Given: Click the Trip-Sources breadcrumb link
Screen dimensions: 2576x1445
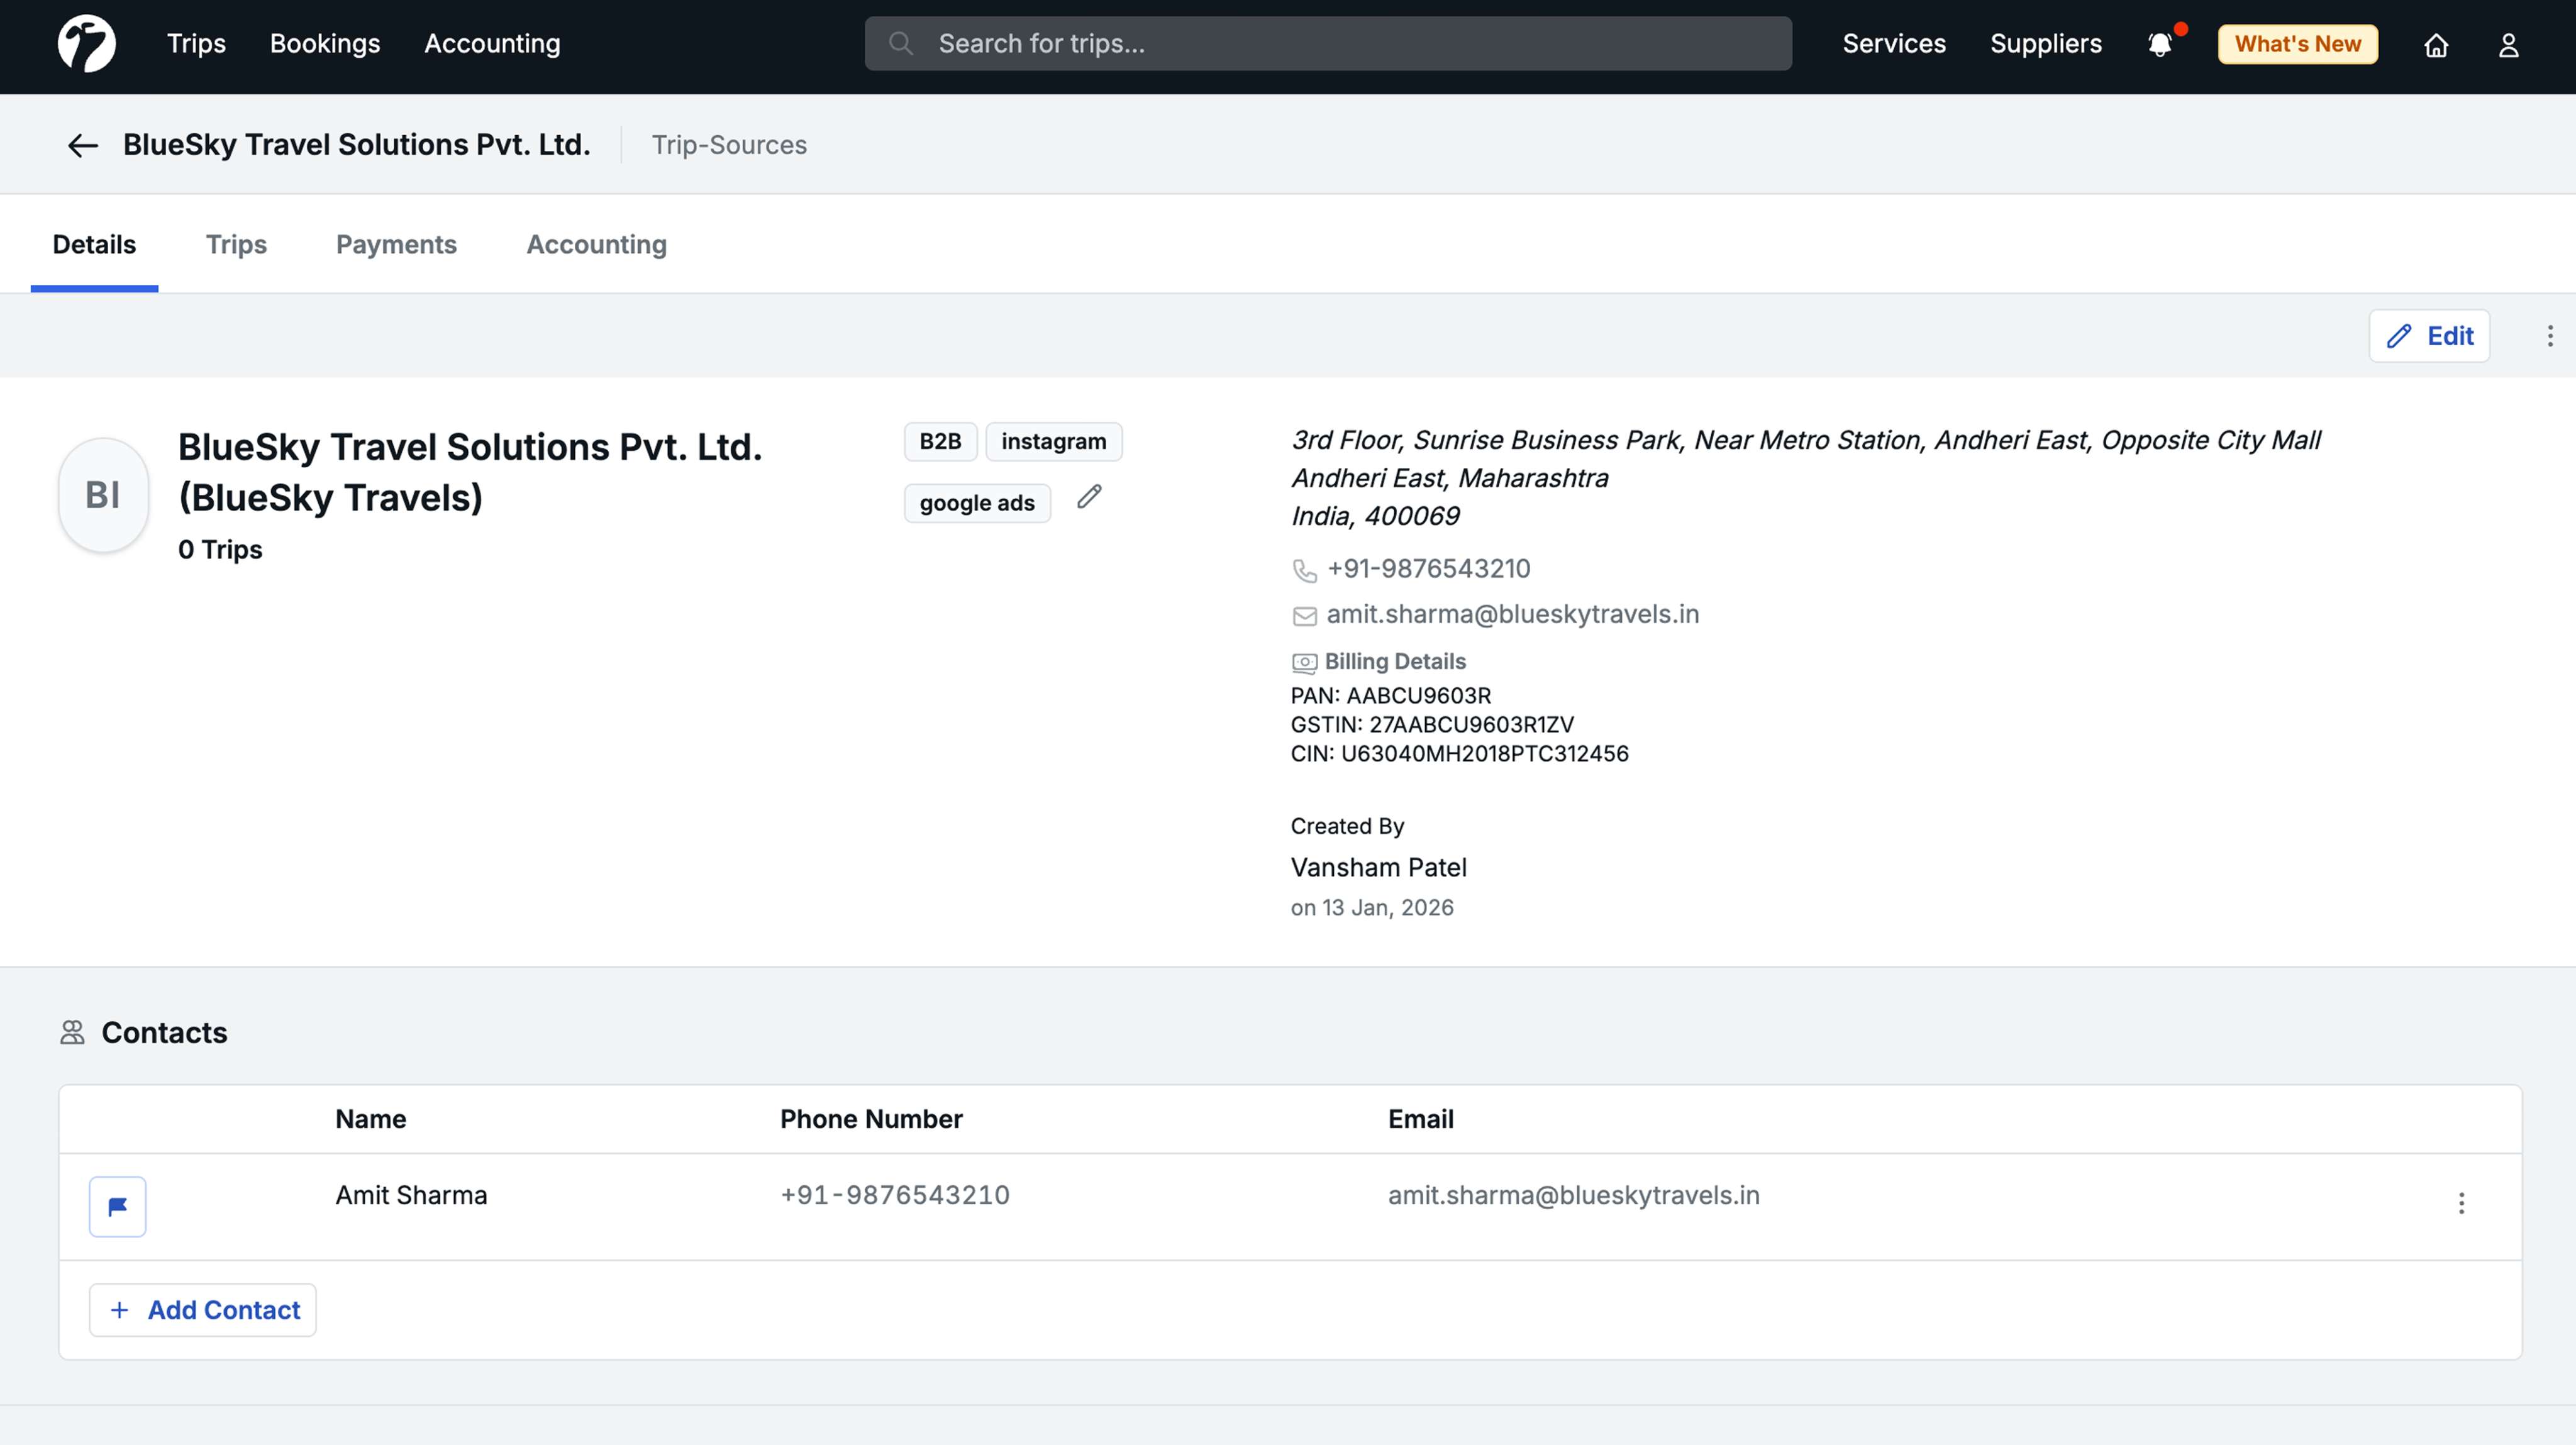Looking at the screenshot, I should 729,145.
